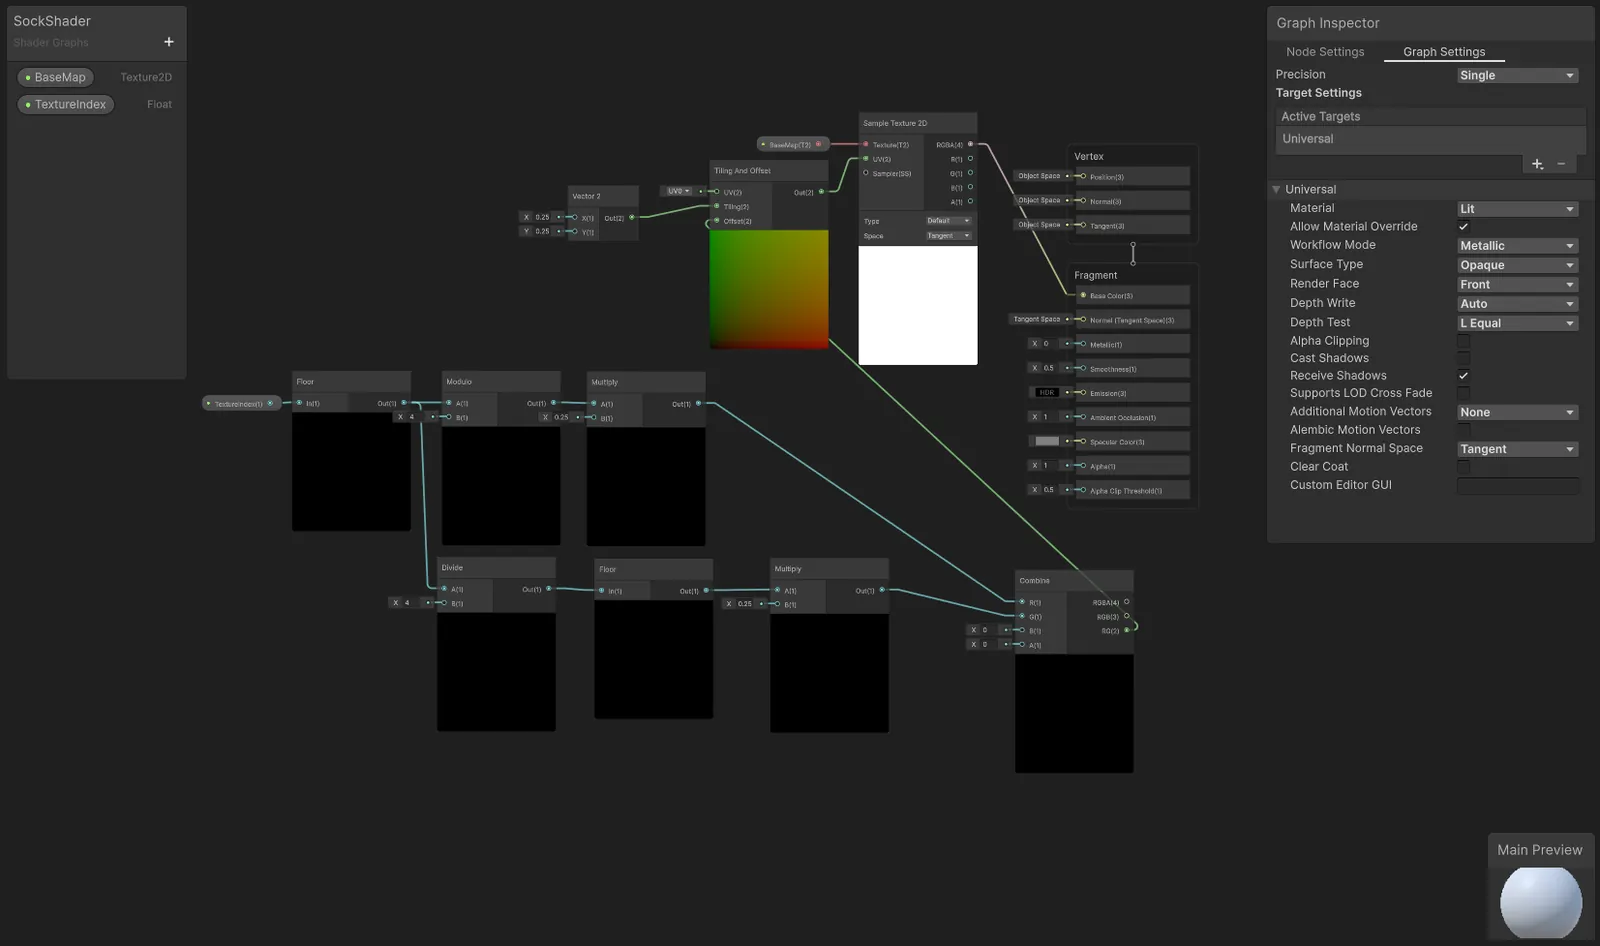Click the Specular Color gray swatch
Screen dimensions: 1600x946
pos(1047,441)
